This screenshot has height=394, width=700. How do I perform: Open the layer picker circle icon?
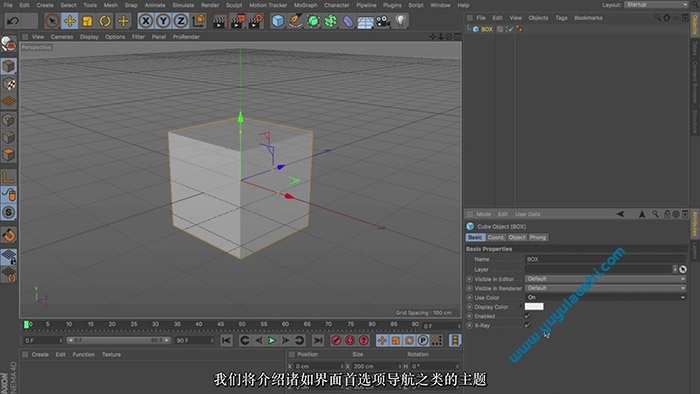point(683,269)
